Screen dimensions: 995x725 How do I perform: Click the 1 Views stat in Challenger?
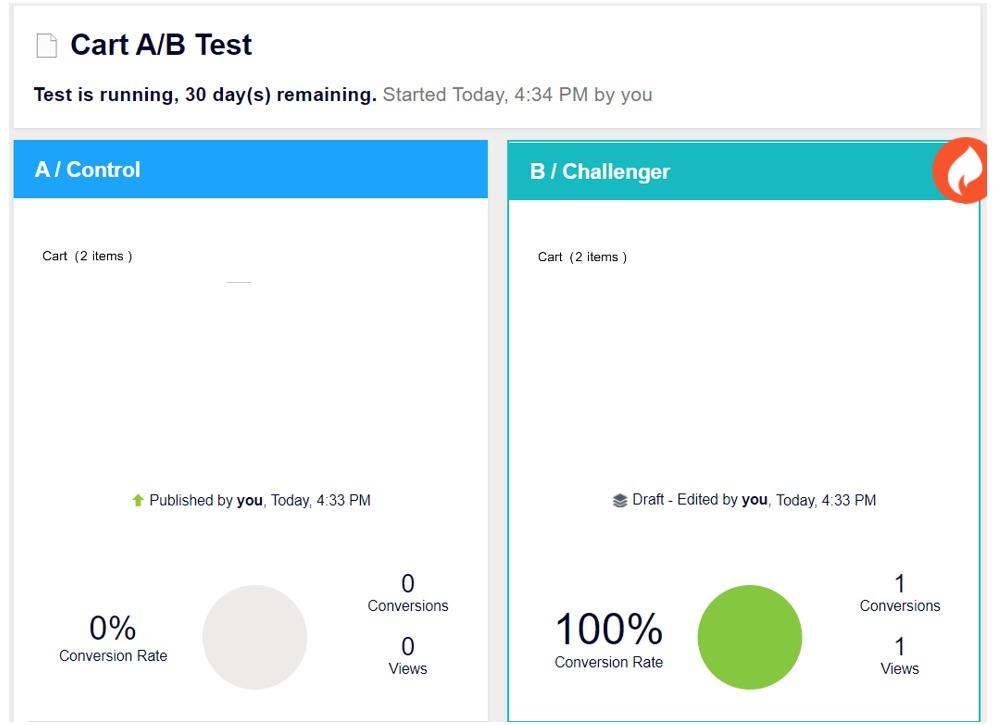899,656
